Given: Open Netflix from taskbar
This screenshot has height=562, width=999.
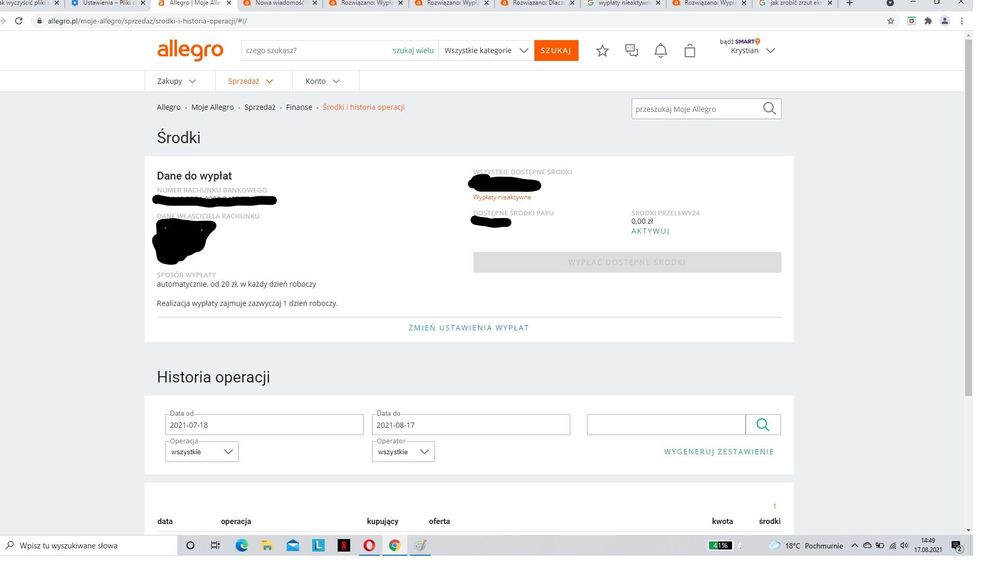Looking at the screenshot, I should [x=343, y=545].
